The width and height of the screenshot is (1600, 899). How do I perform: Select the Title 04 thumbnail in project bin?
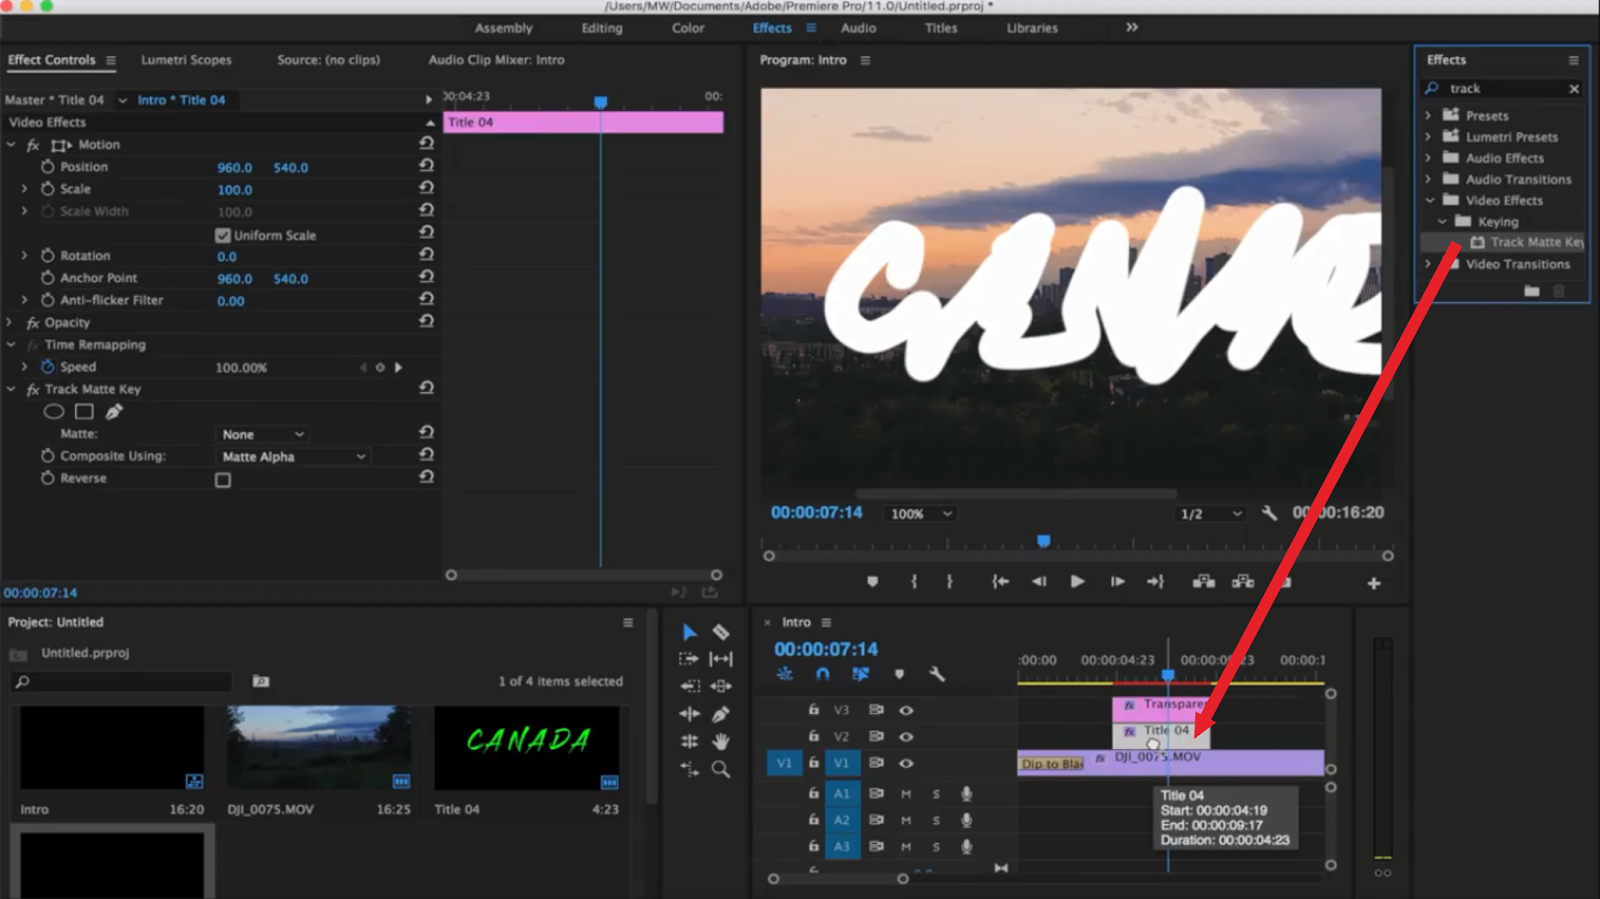point(527,749)
